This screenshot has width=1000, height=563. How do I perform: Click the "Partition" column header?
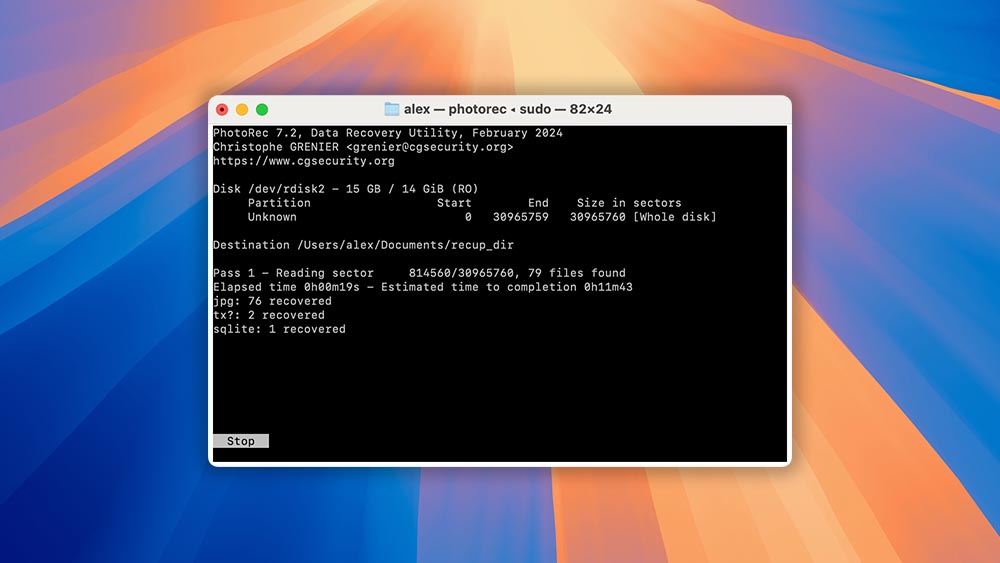click(x=279, y=203)
